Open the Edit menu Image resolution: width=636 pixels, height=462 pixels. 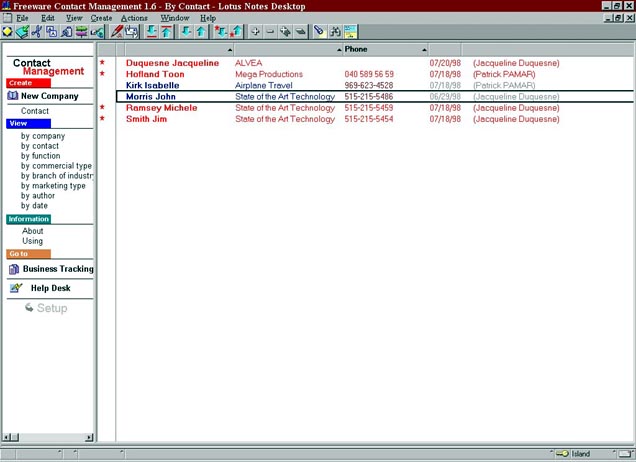47,18
